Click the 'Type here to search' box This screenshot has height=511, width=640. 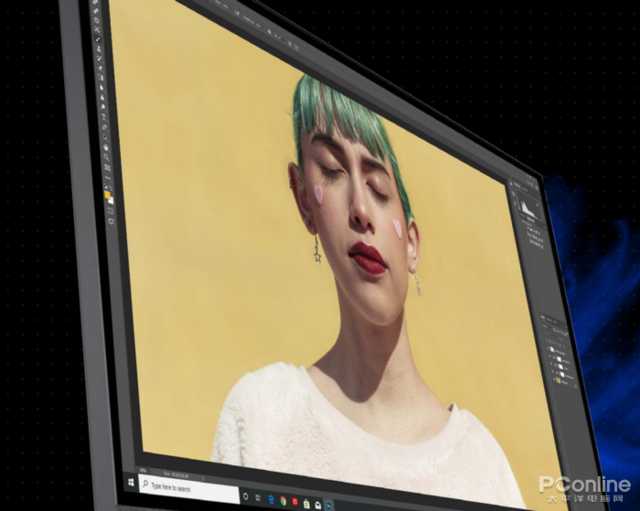coord(189,488)
